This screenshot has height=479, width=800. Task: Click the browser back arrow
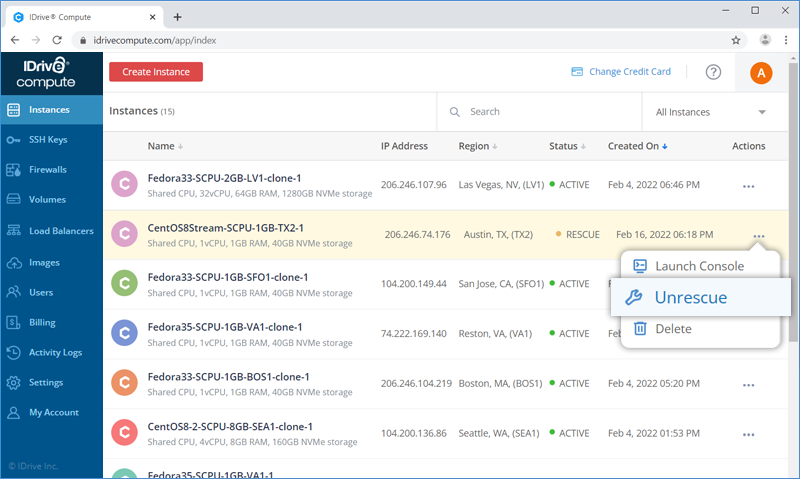click(15, 40)
